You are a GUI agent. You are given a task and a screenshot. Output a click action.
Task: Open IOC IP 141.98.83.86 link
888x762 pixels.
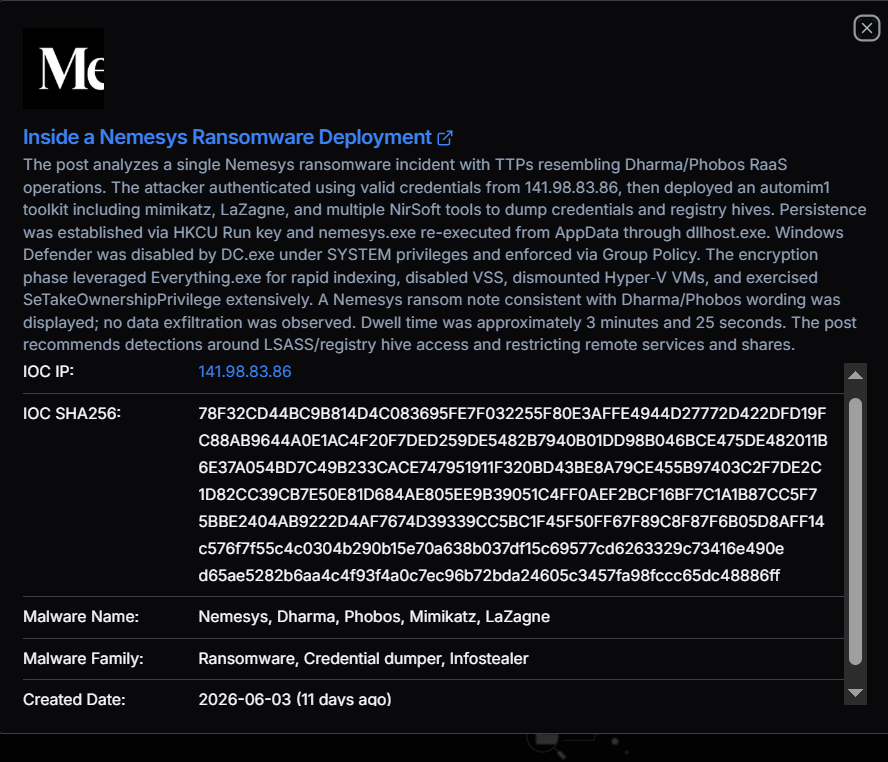245,371
